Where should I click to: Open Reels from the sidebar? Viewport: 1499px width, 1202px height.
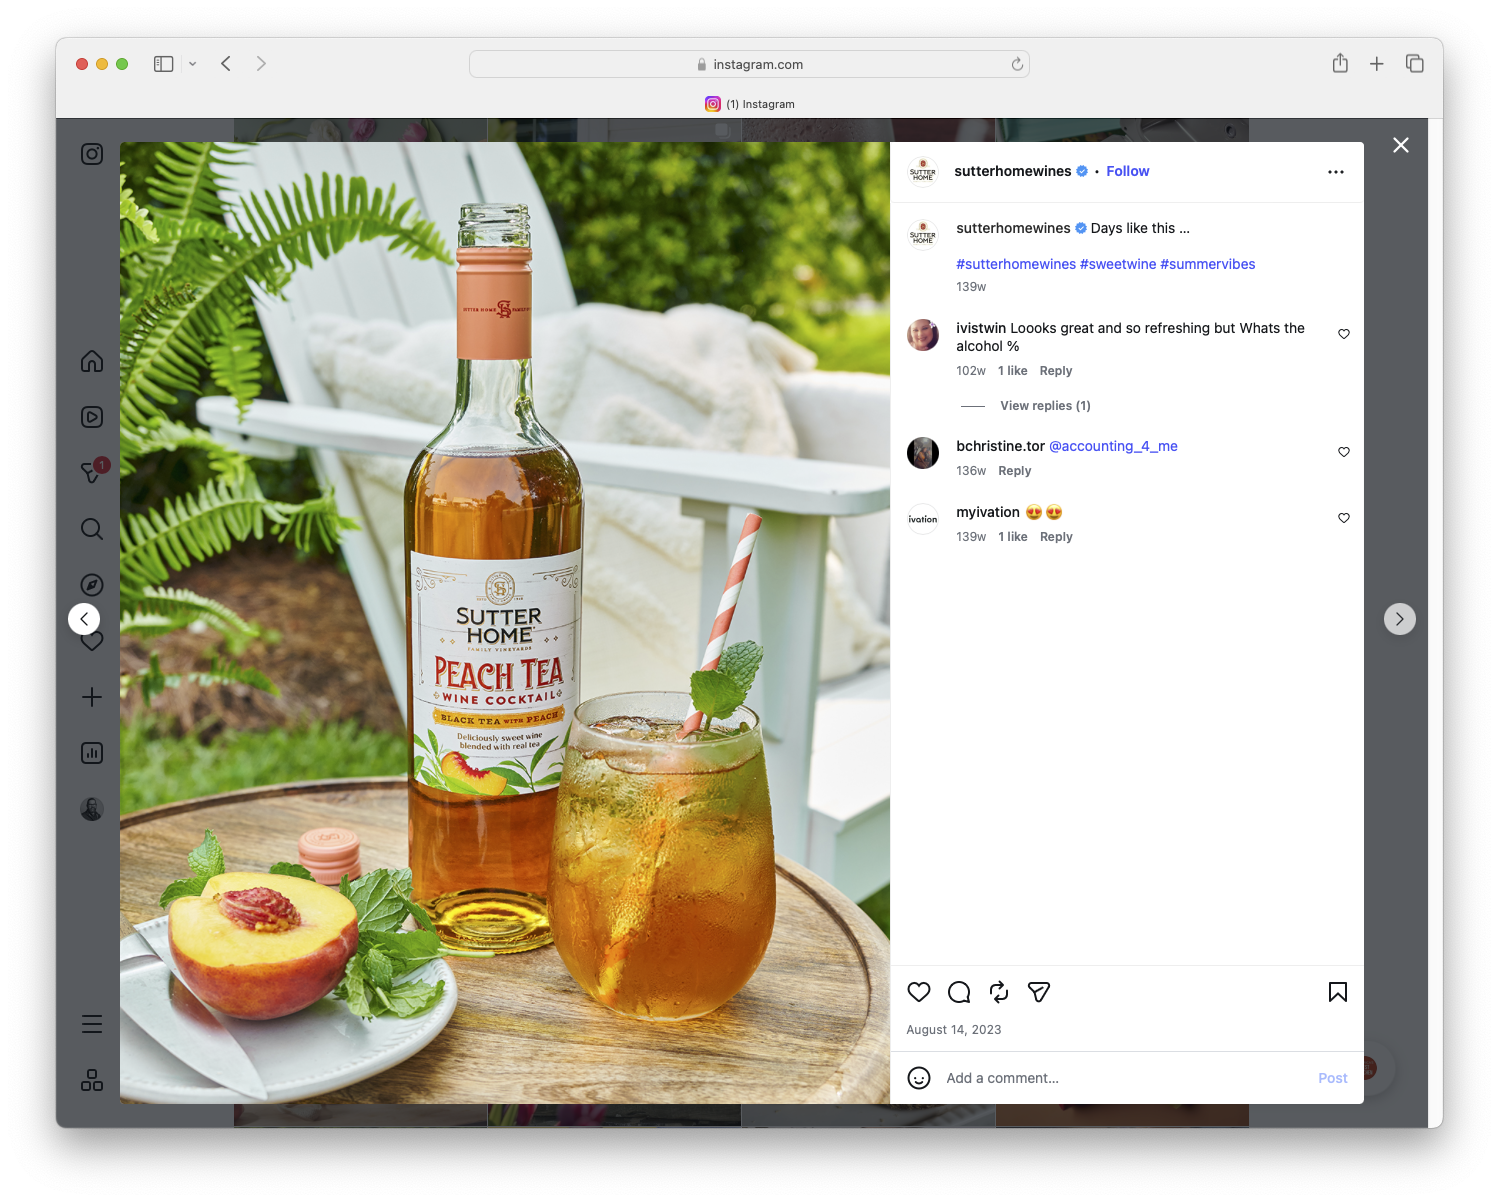point(92,417)
